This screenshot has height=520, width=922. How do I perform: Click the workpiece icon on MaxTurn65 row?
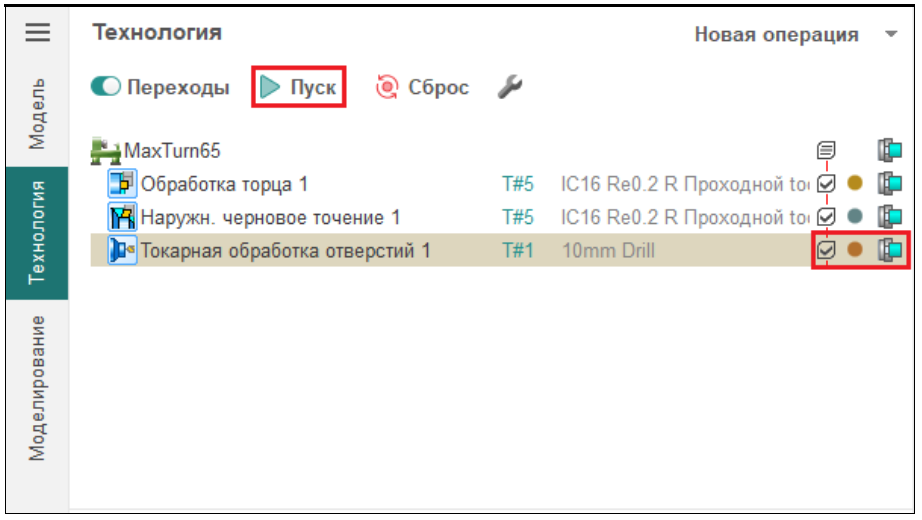889,152
